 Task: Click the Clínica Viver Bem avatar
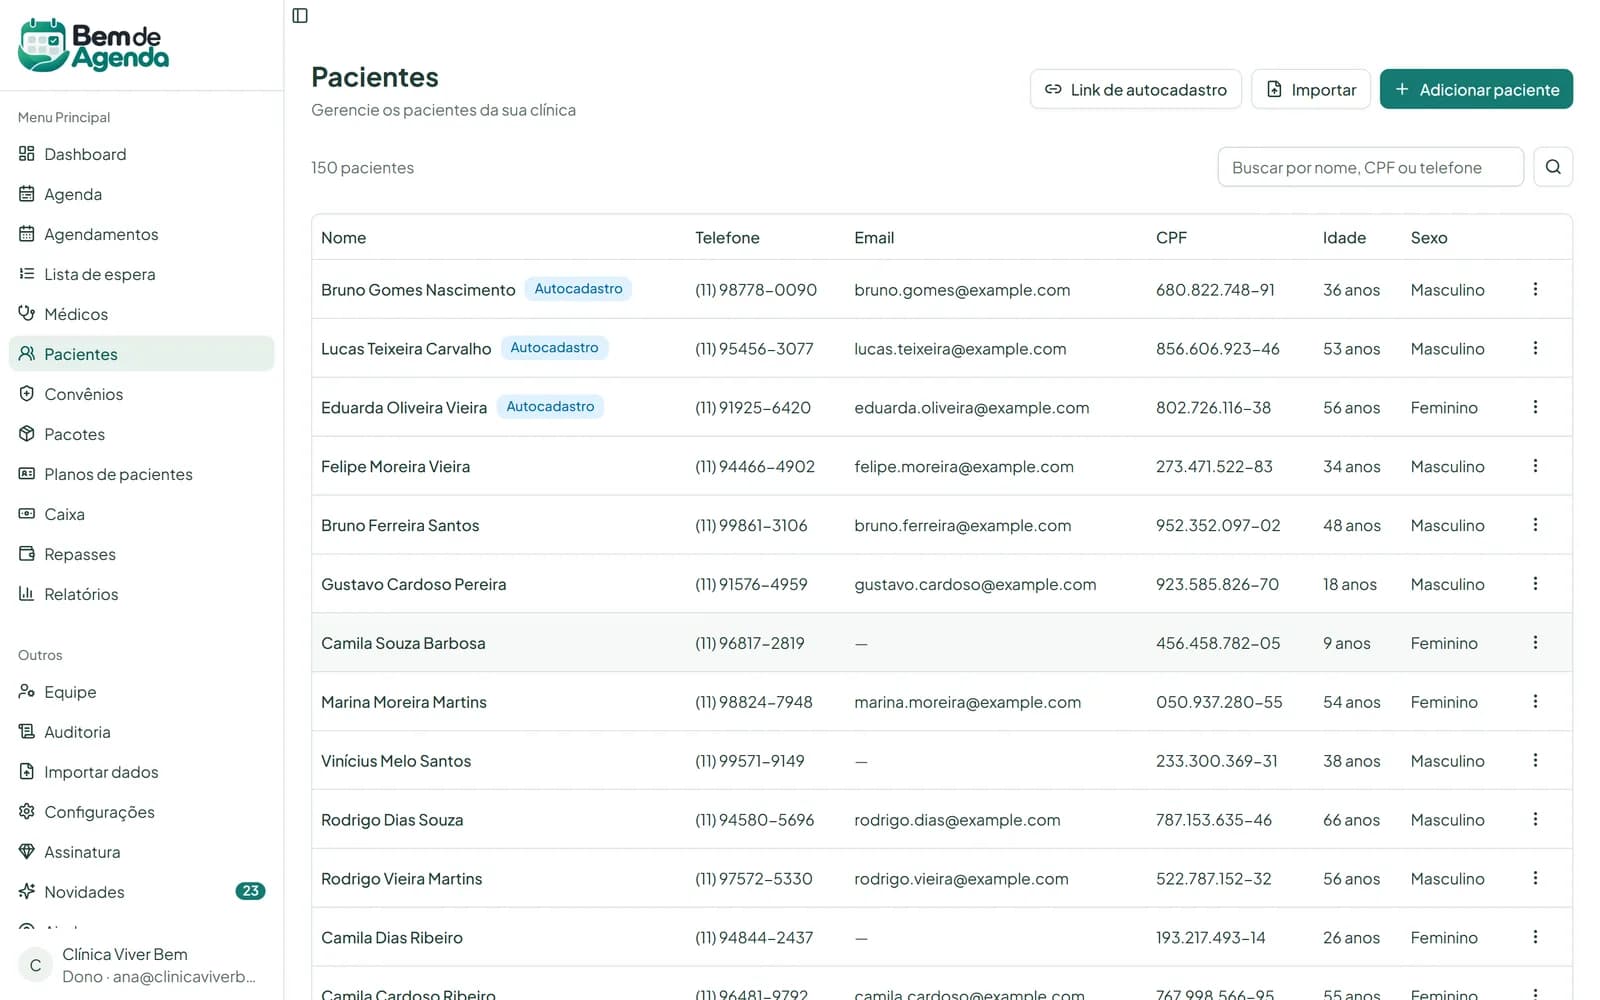coord(35,965)
